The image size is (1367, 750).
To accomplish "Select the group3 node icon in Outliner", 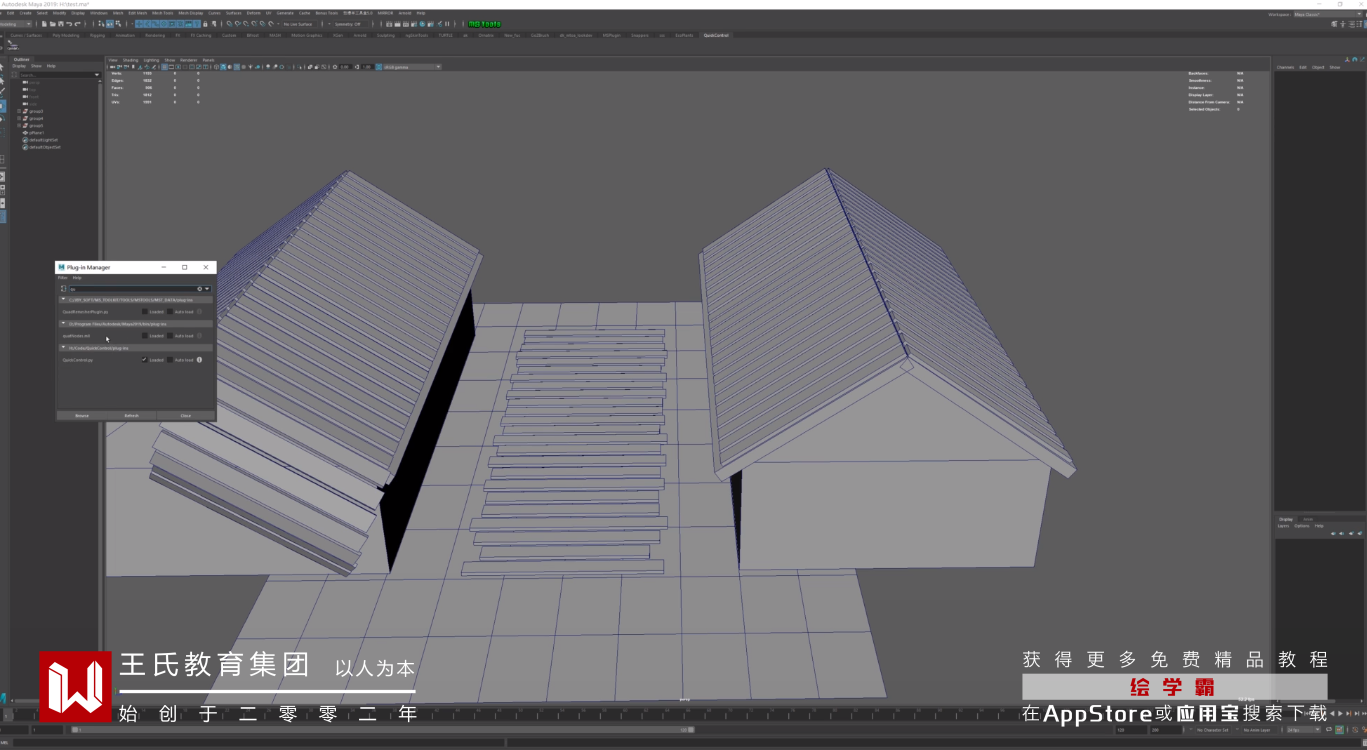I will (24, 111).
